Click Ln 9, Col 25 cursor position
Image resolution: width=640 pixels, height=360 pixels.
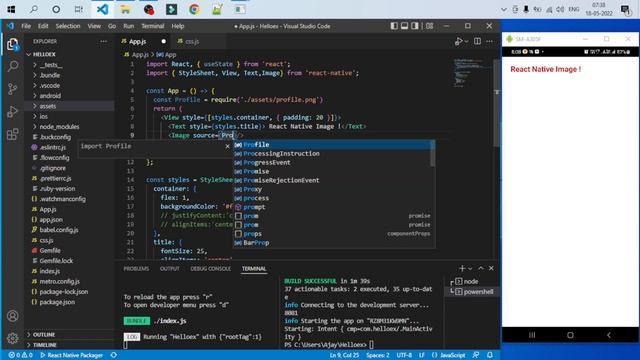(x=344, y=355)
